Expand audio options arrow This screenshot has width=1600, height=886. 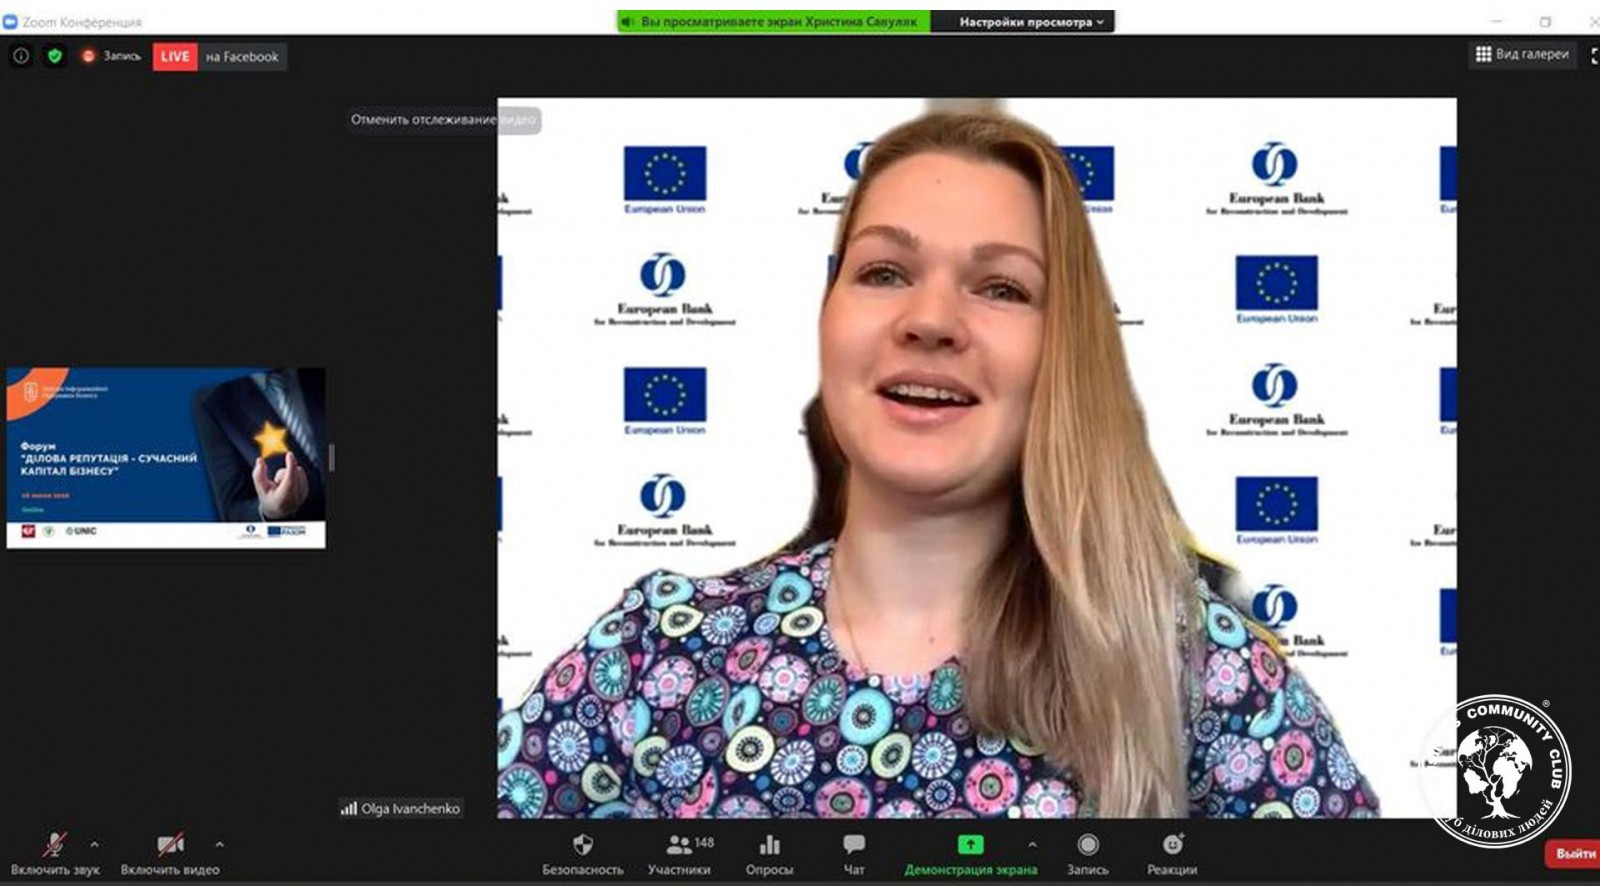tap(94, 845)
